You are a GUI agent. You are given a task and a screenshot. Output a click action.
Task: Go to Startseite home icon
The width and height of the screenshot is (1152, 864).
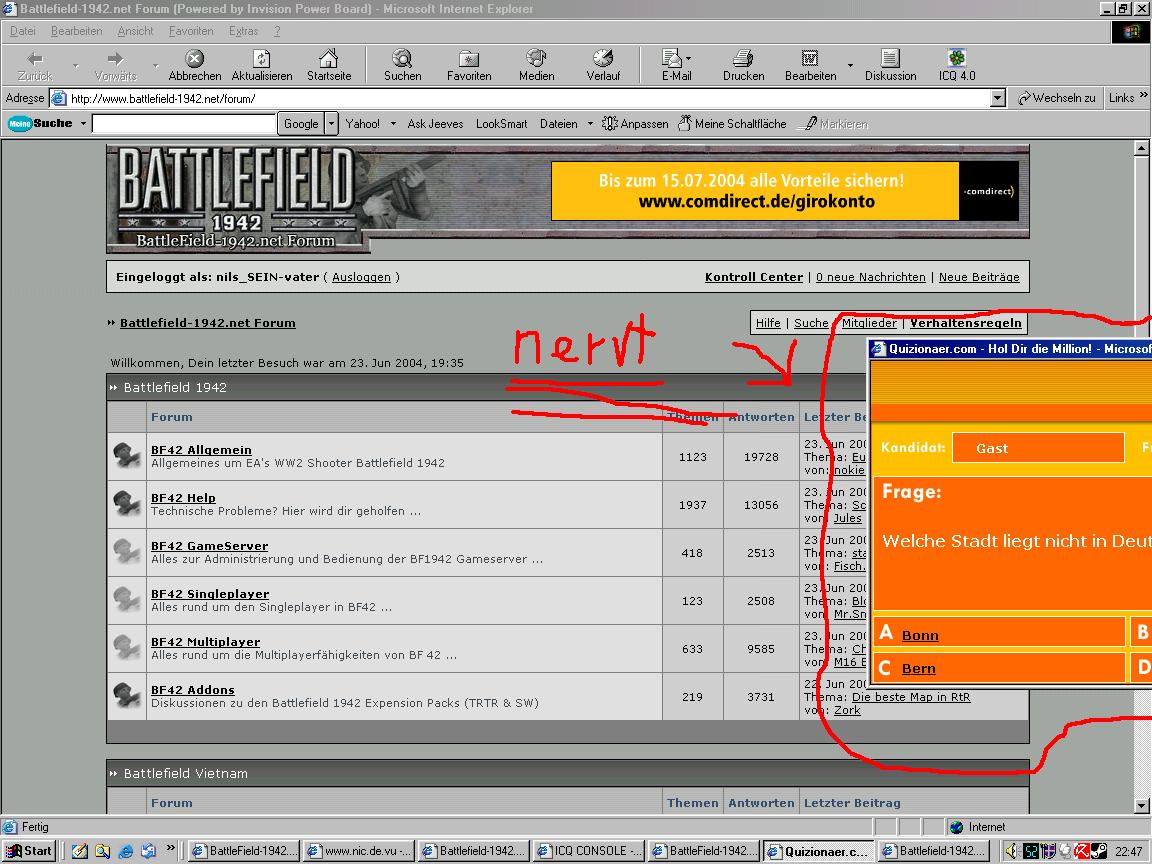pos(328,59)
